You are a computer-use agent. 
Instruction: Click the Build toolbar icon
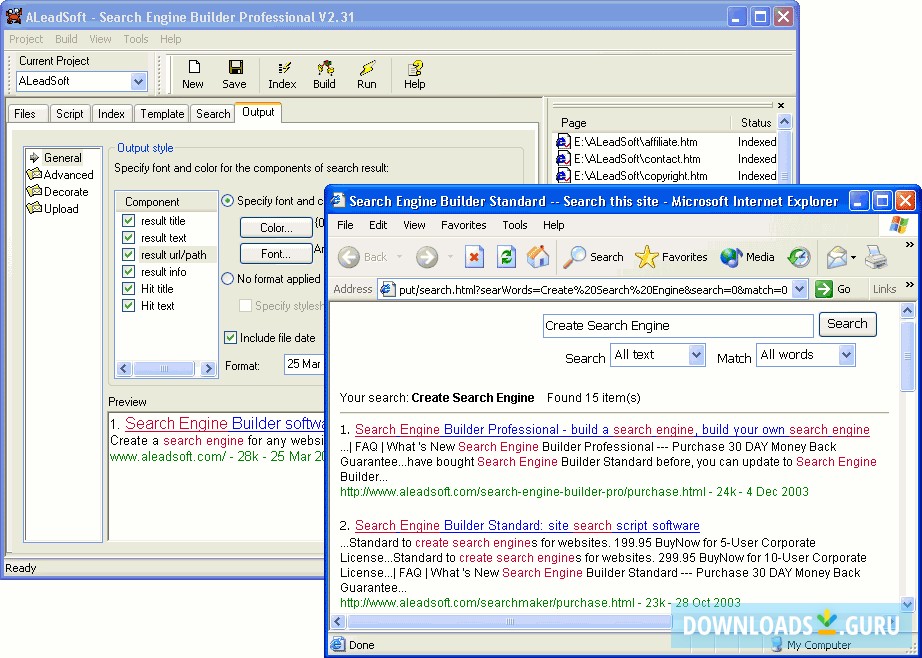click(323, 73)
